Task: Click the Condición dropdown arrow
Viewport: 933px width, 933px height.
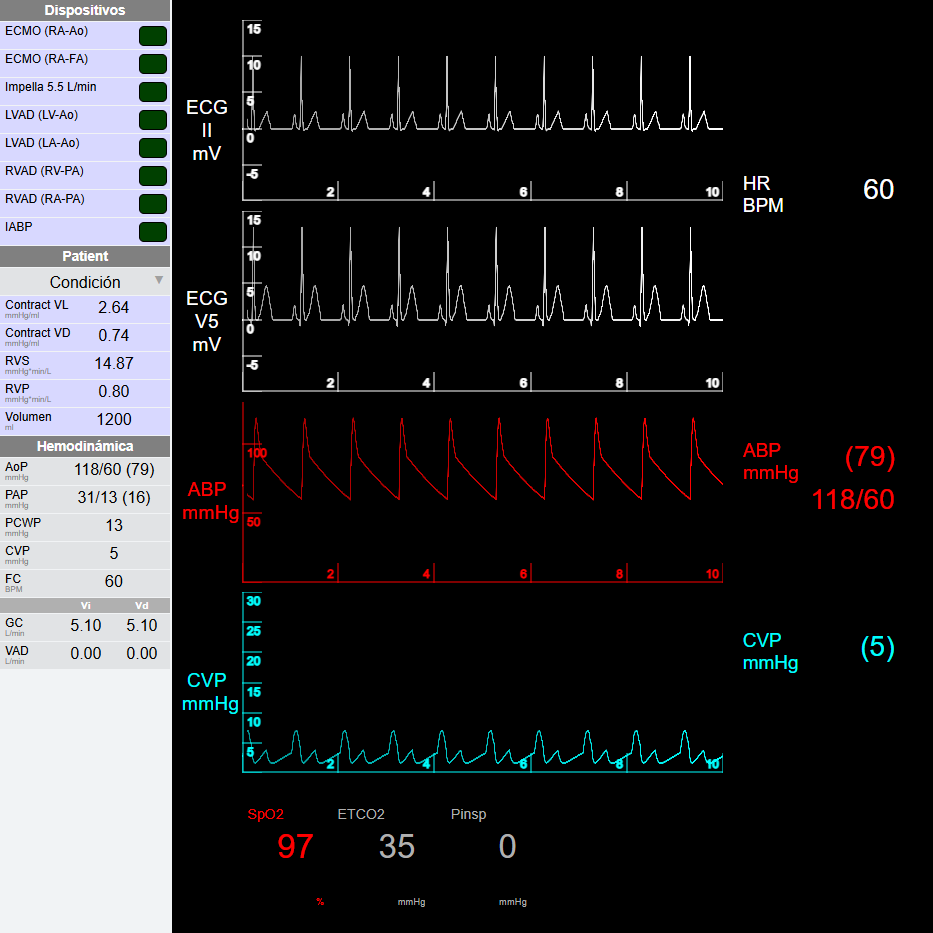Action: pos(159,280)
